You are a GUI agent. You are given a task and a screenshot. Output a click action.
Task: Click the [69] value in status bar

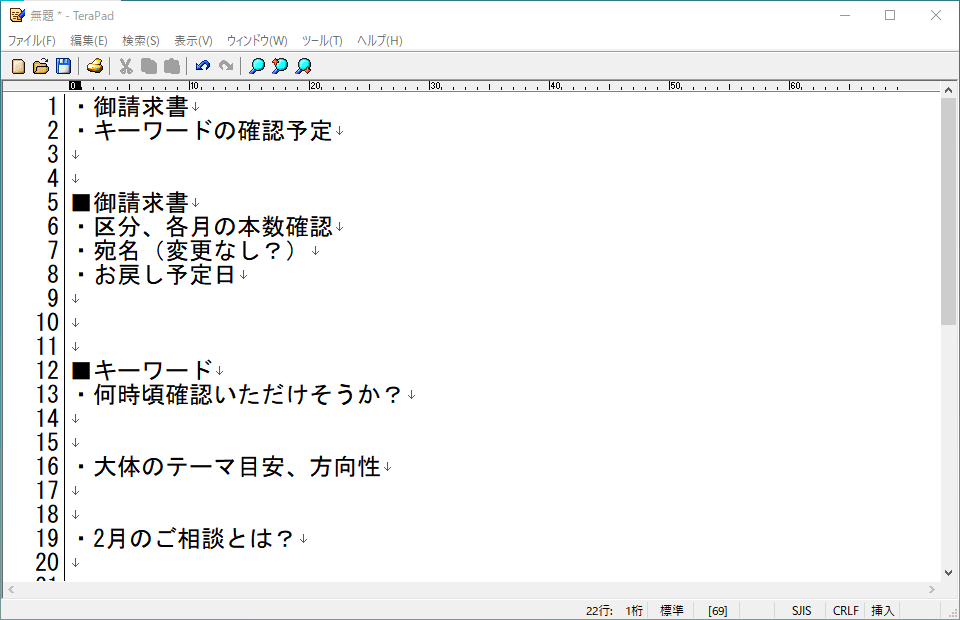pyautogui.click(x=718, y=610)
